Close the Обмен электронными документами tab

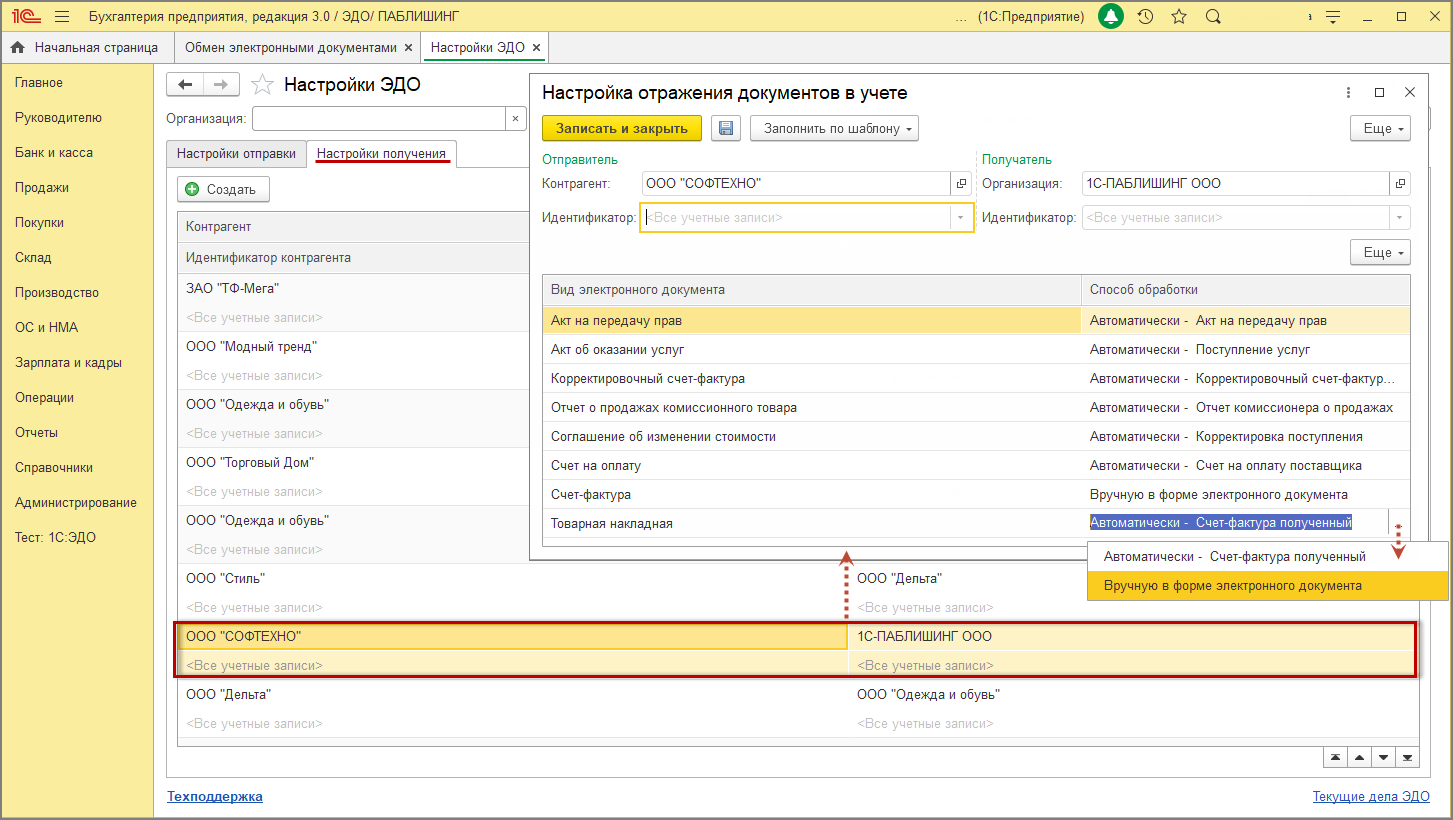click(x=408, y=47)
